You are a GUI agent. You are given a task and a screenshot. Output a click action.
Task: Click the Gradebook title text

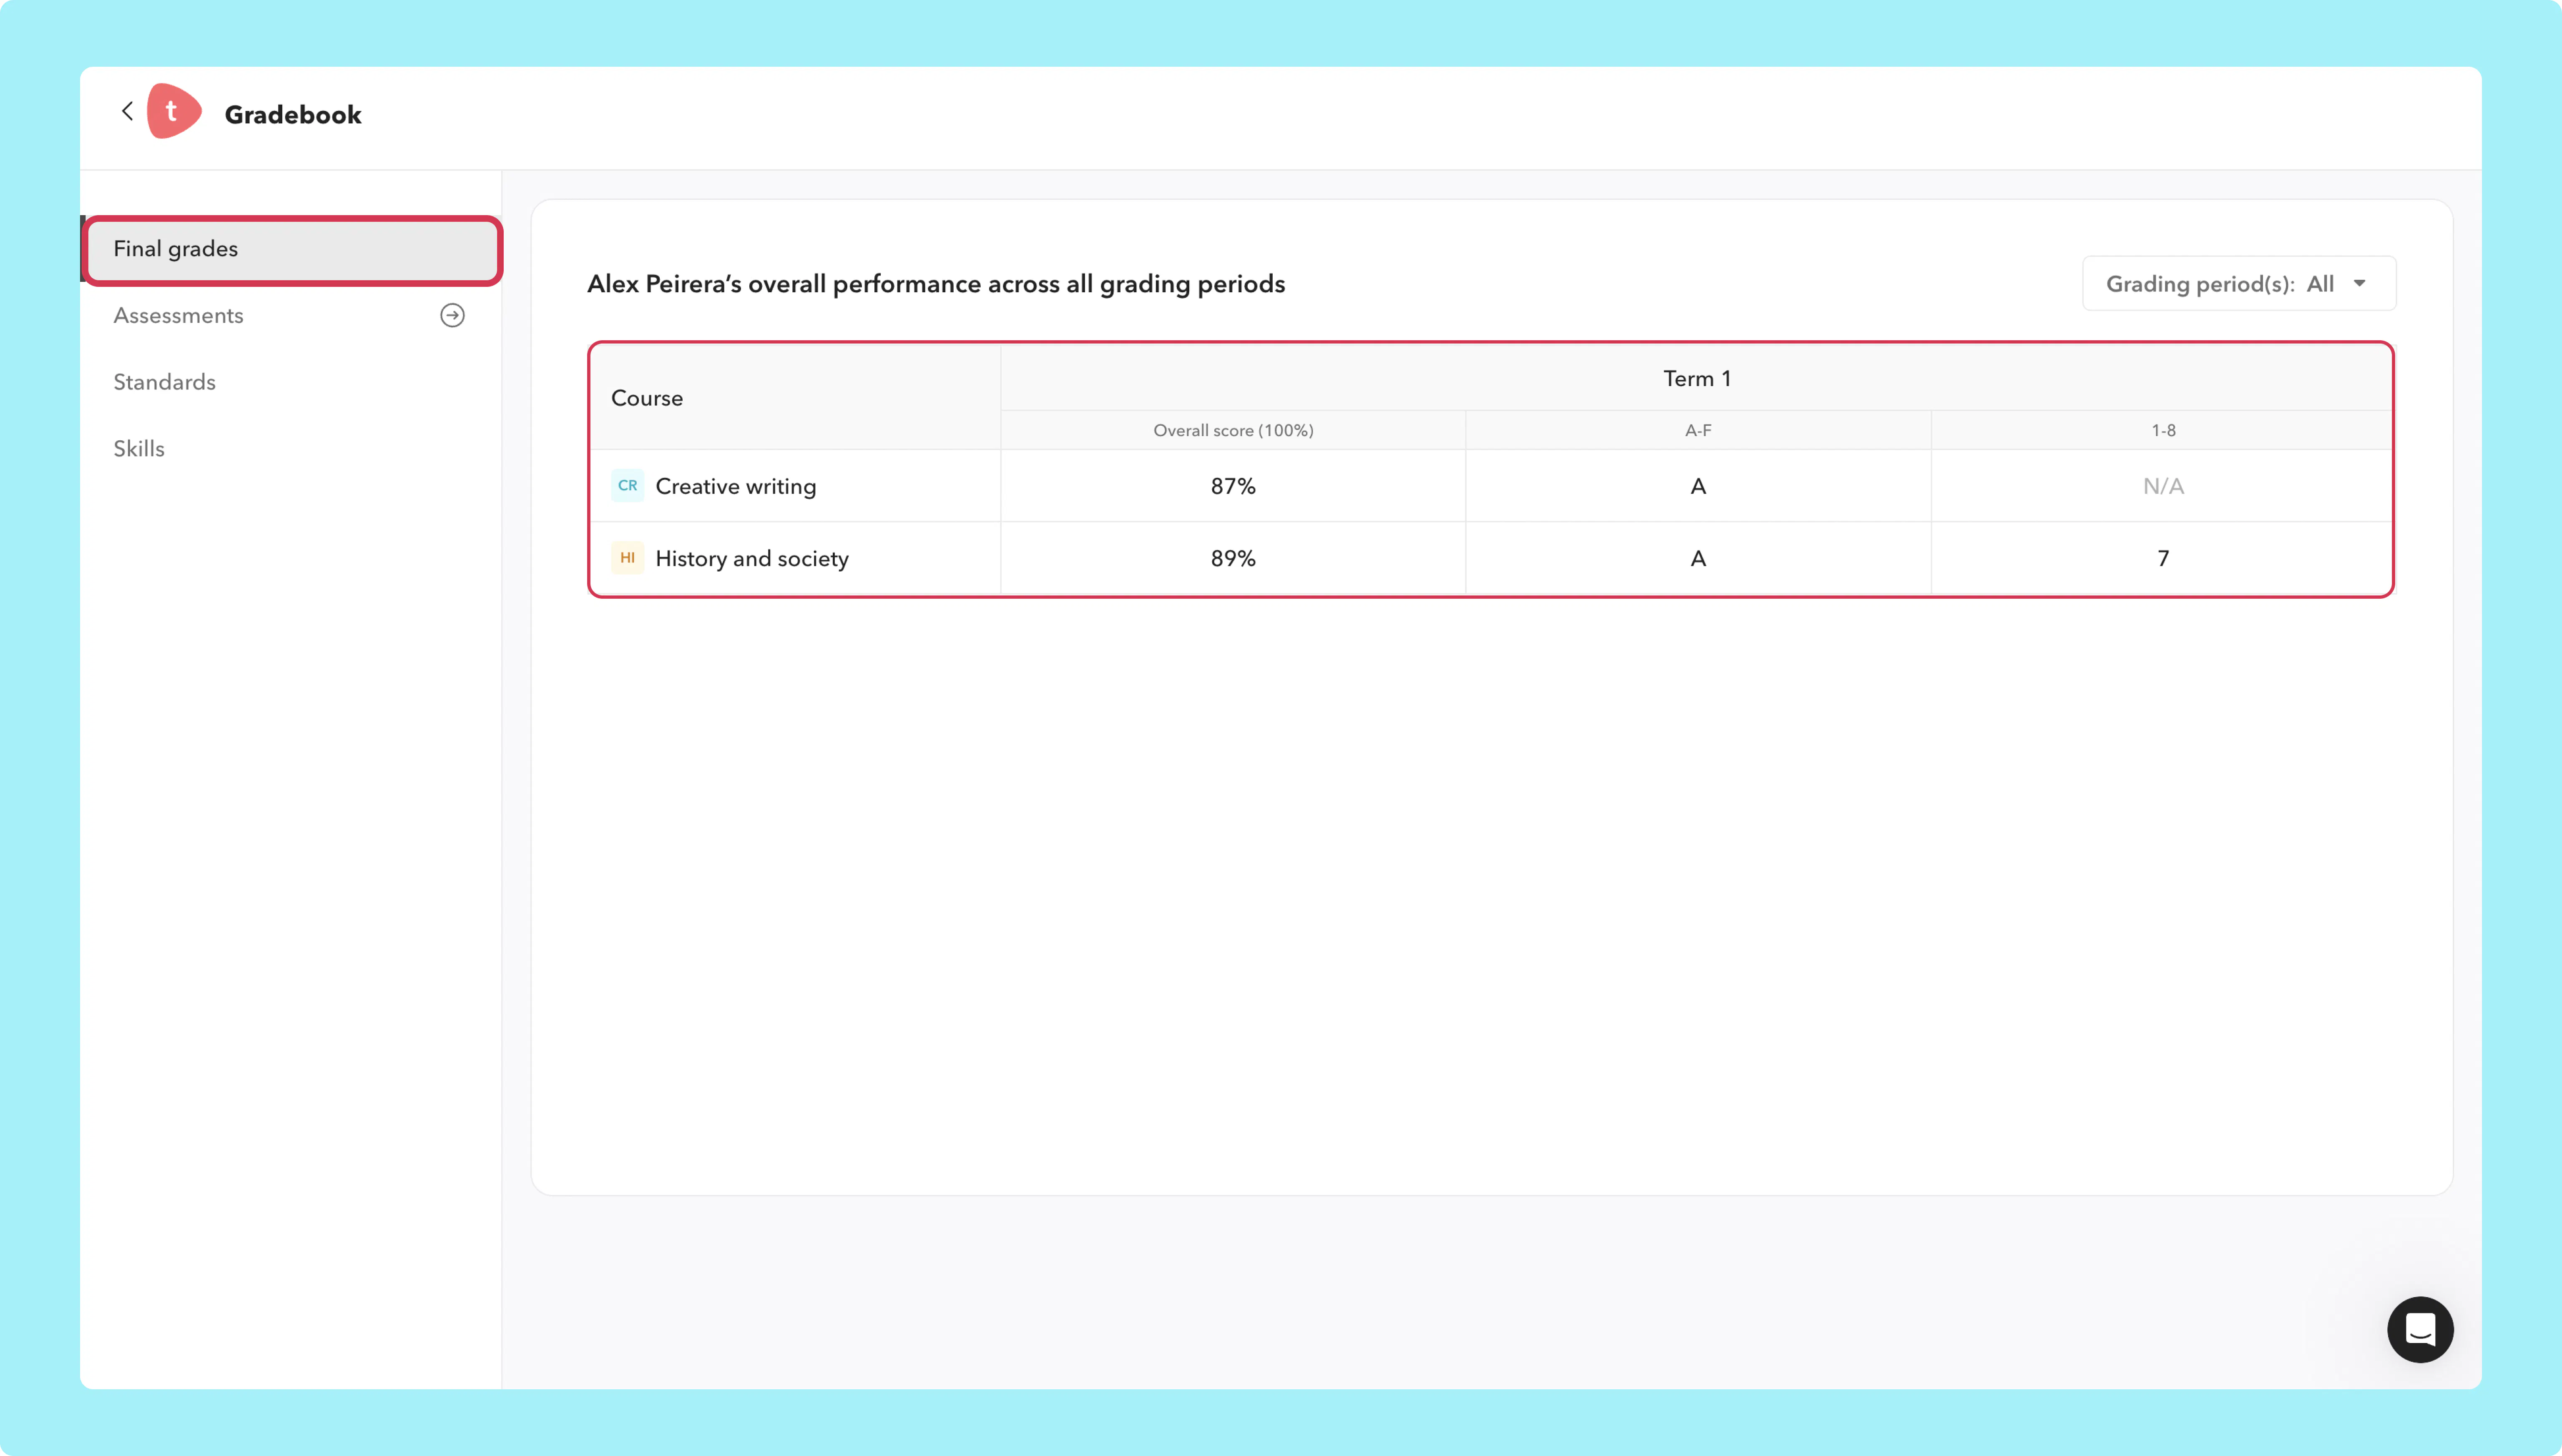(293, 115)
